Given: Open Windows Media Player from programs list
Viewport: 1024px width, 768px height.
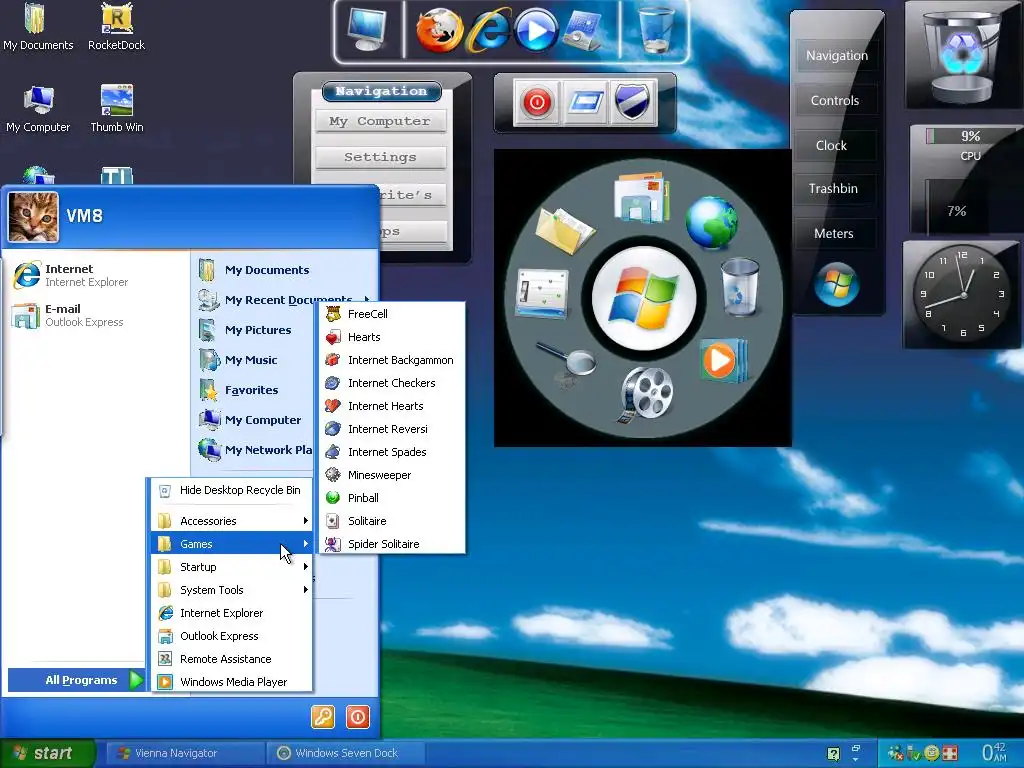Looking at the screenshot, I should pyautogui.click(x=232, y=682).
